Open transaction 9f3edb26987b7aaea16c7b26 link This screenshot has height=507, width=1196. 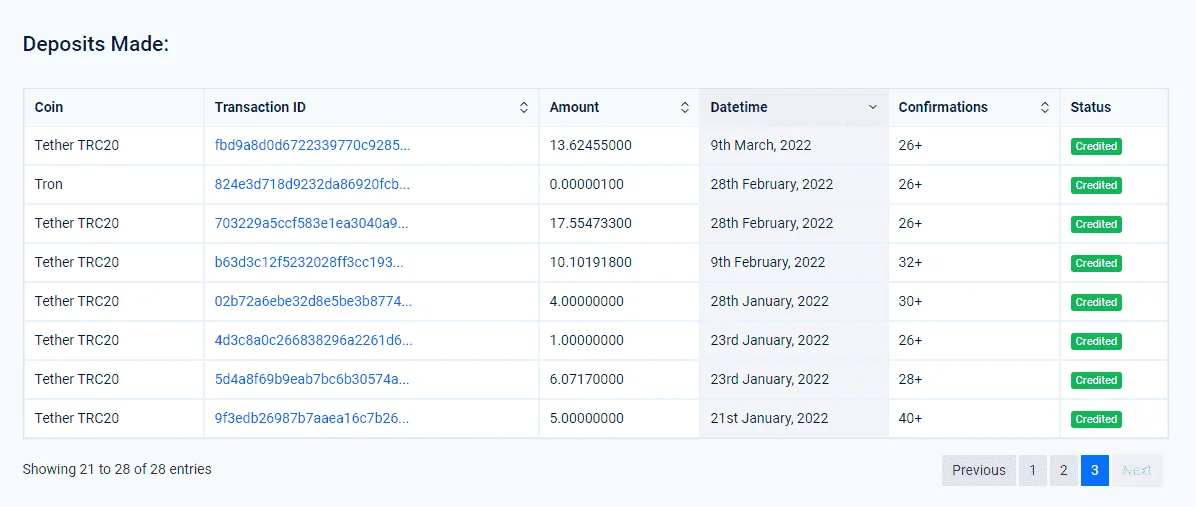(x=311, y=418)
